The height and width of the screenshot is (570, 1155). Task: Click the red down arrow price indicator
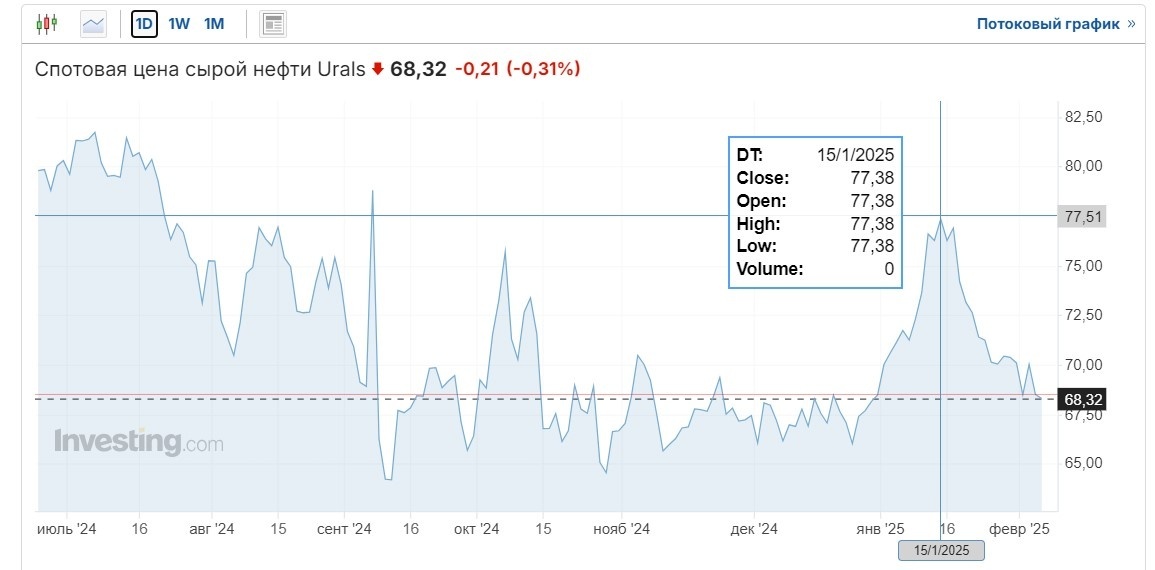[378, 69]
